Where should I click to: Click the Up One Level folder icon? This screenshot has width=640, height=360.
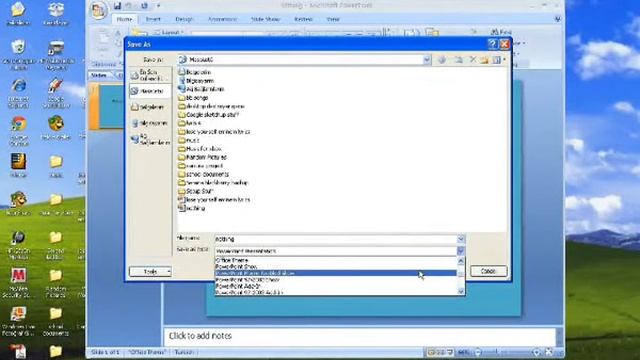pyautogui.click(x=458, y=60)
